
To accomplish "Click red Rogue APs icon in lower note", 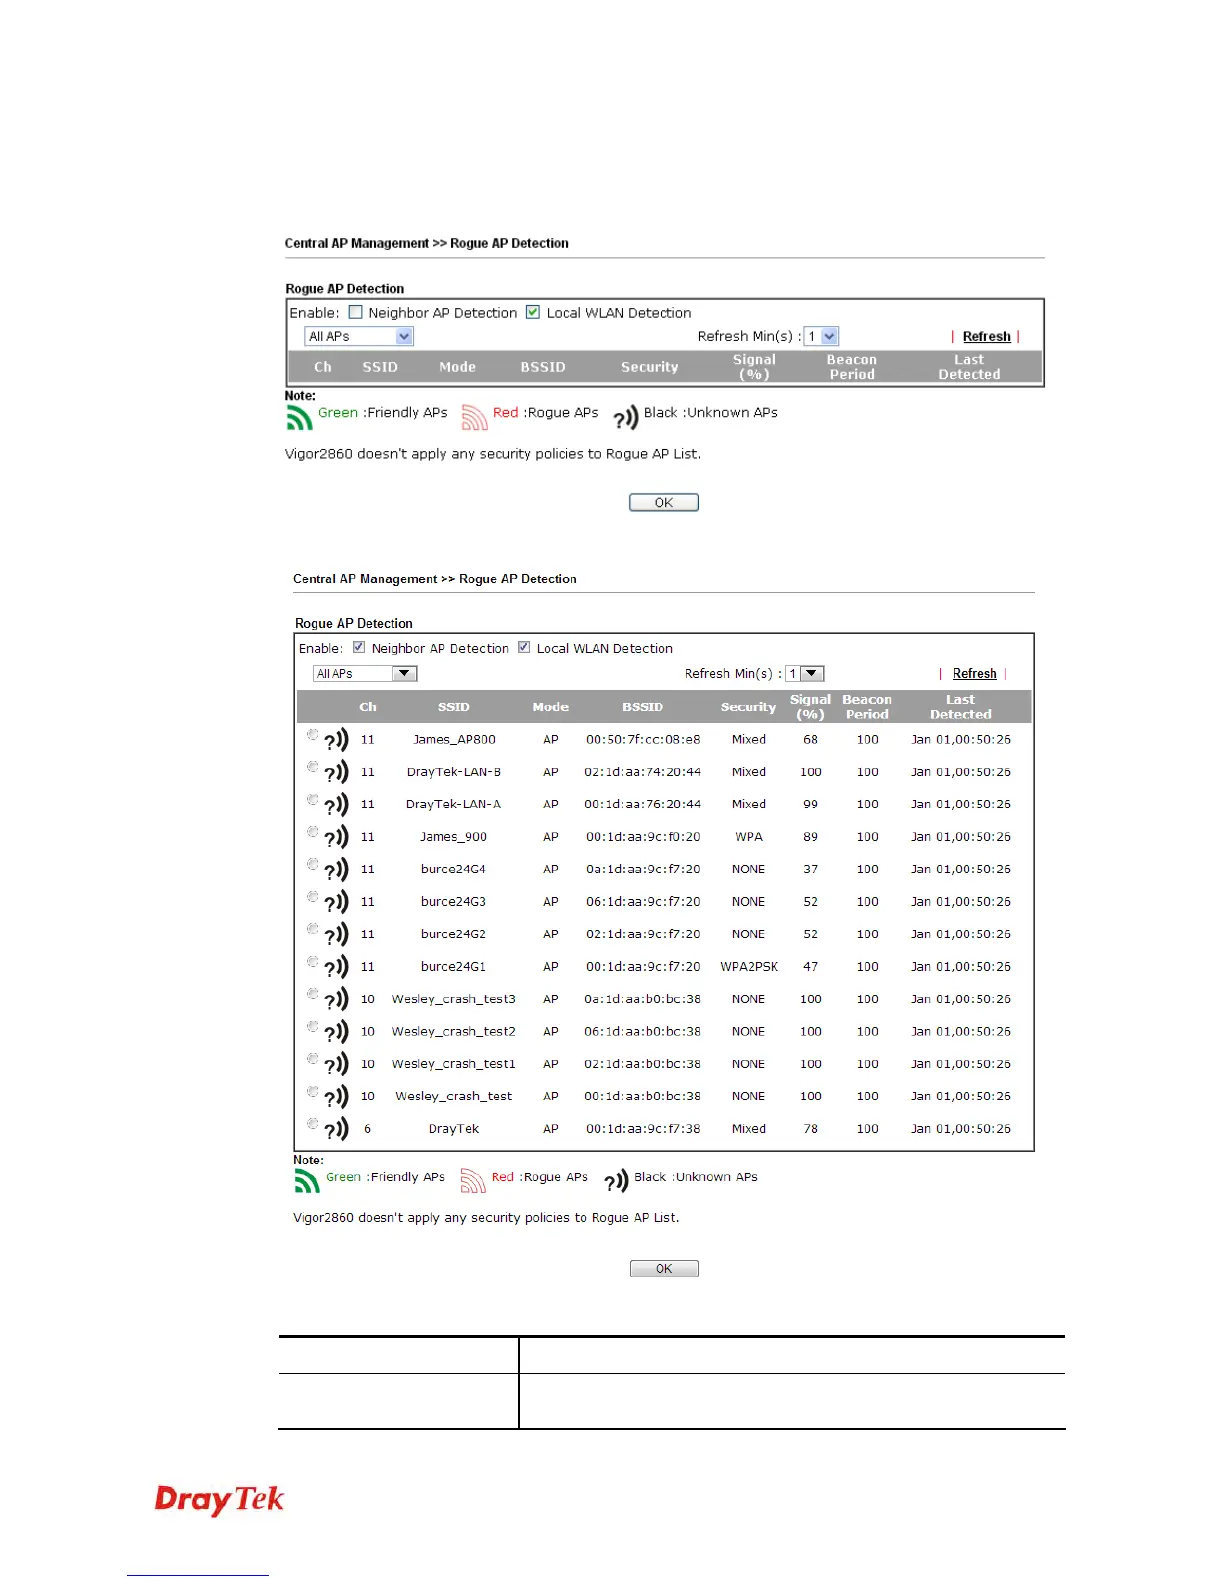I will (473, 1181).
